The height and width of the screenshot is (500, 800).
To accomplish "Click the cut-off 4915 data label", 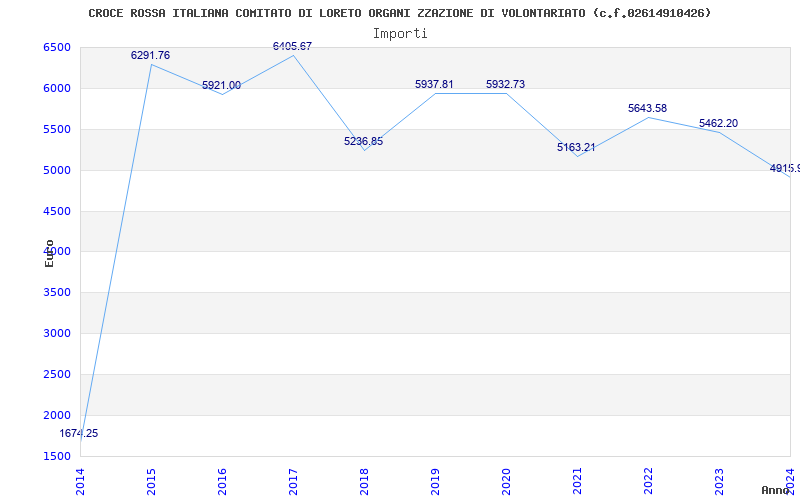I will 785,168.
